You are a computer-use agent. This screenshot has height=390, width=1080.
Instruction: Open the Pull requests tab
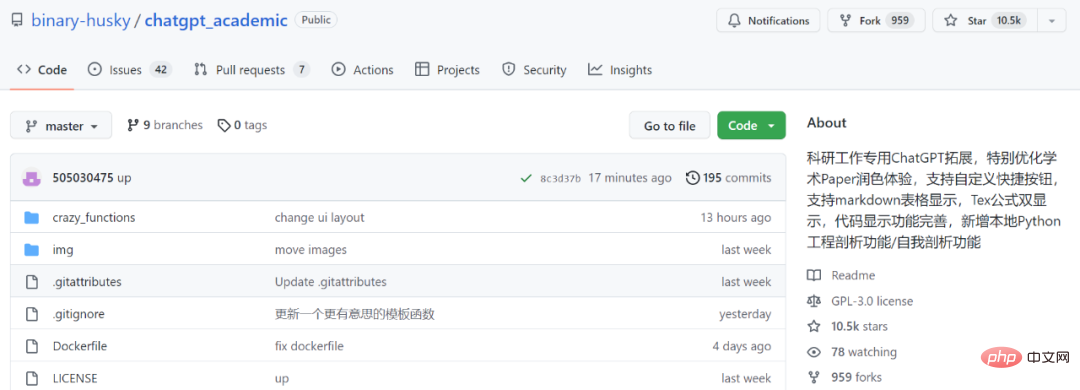coord(251,70)
